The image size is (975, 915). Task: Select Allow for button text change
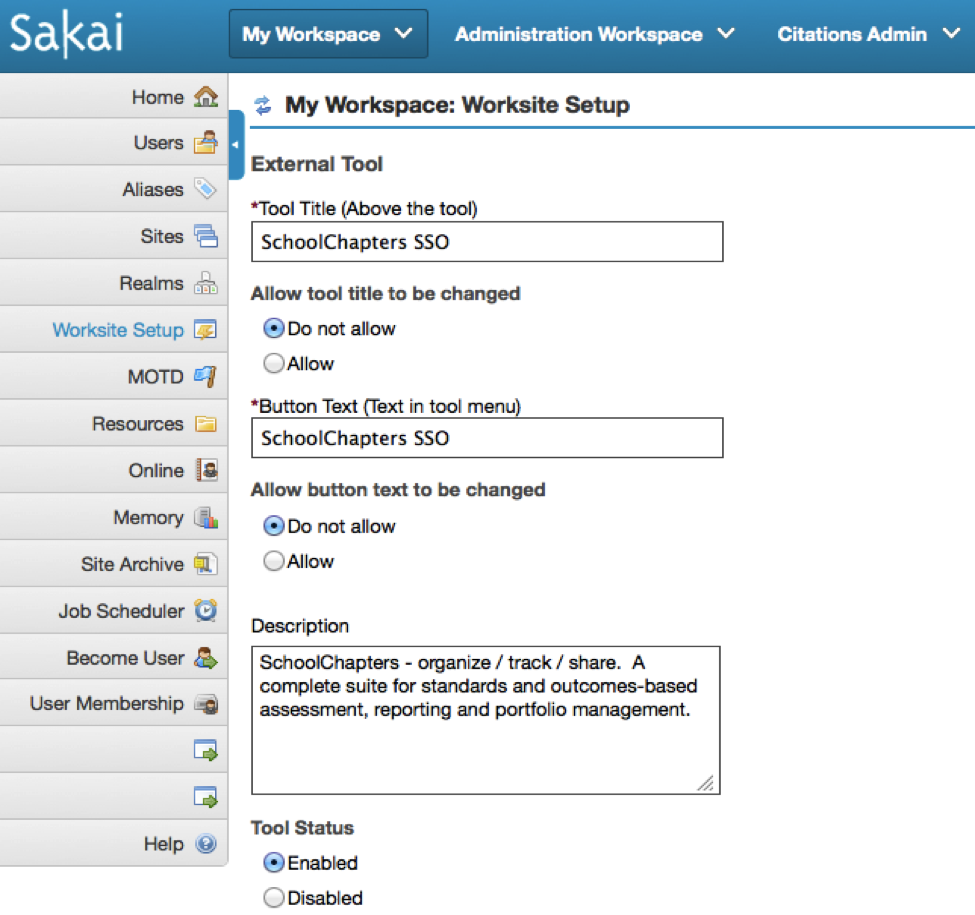[x=274, y=561]
